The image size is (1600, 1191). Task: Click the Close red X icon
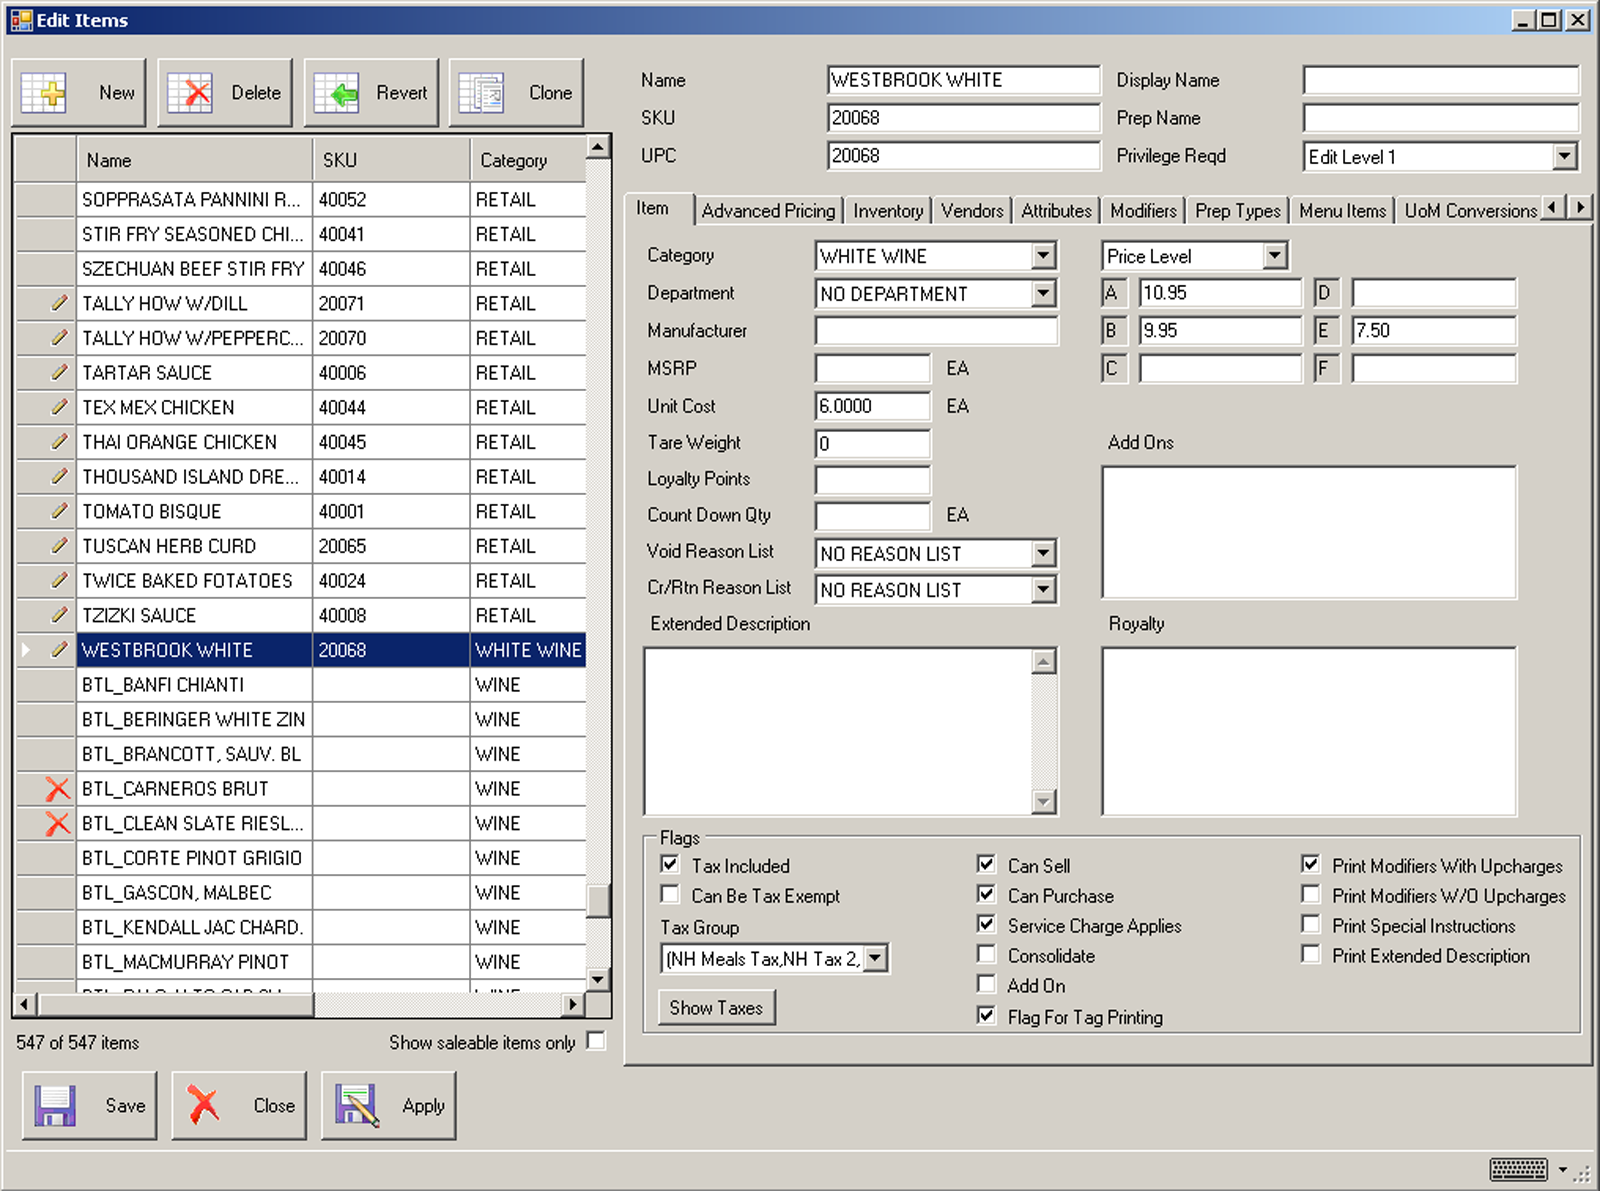click(204, 1106)
